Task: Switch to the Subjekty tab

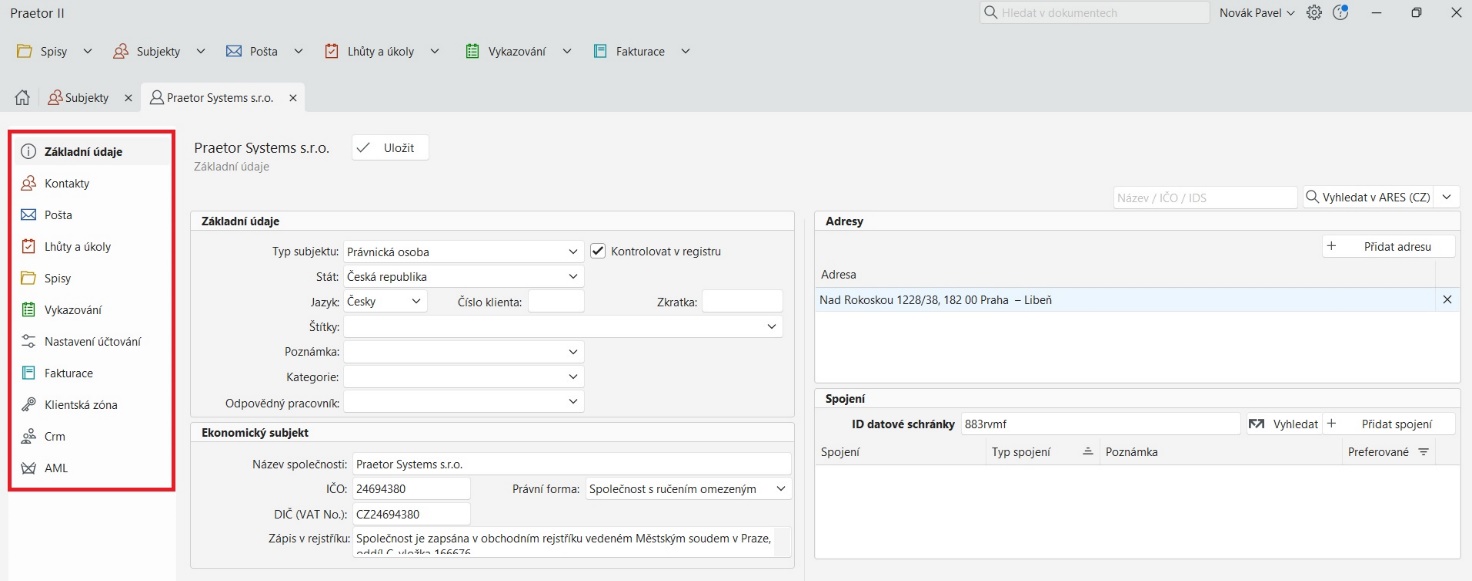Action: click(86, 98)
